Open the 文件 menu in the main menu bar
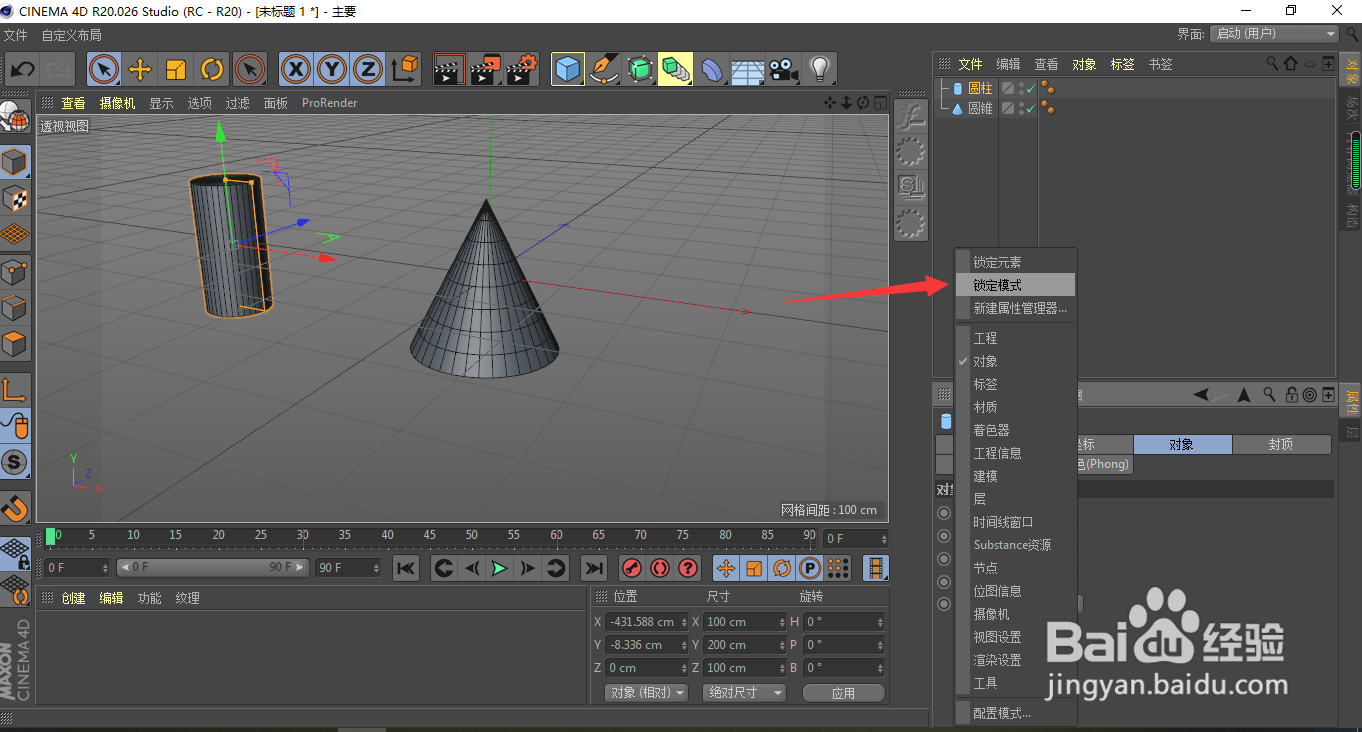The image size is (1362, 732). click(x=15, y=35)
